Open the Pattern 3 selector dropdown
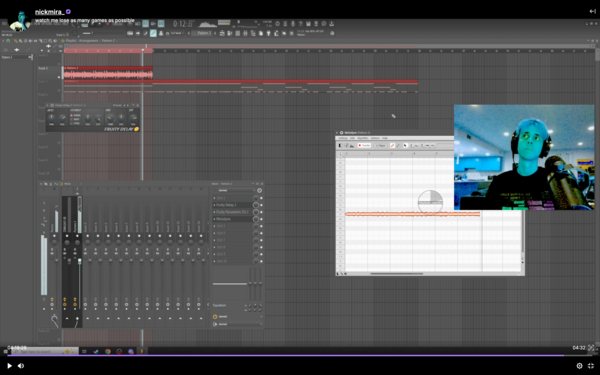Screen dimensions: 600x375 pyautogui.click(x=202, y=33)
